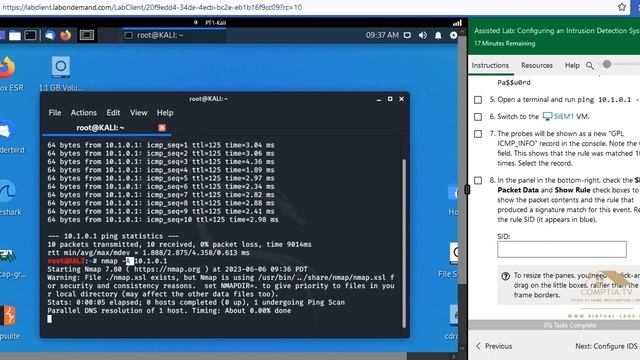
Task: Click "10.1.0.1 ping statistics" line
Action: (x=113, y=236)
